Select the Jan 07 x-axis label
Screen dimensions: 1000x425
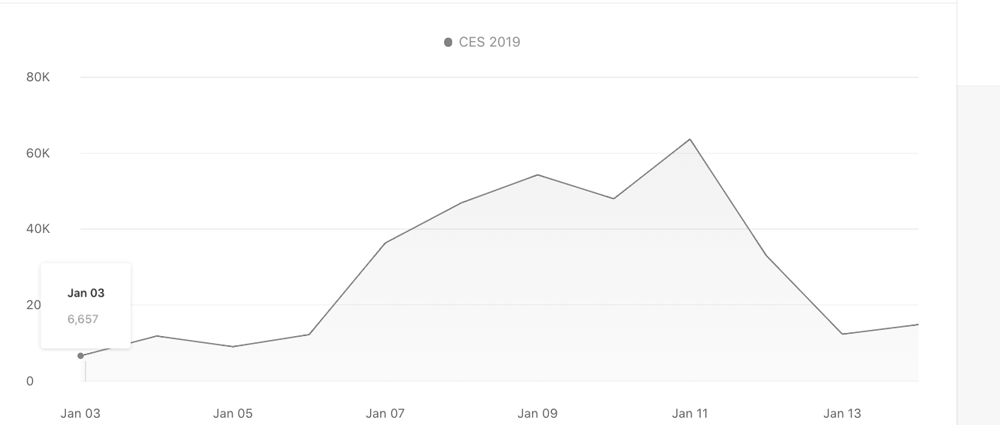(x=385, y=414)
